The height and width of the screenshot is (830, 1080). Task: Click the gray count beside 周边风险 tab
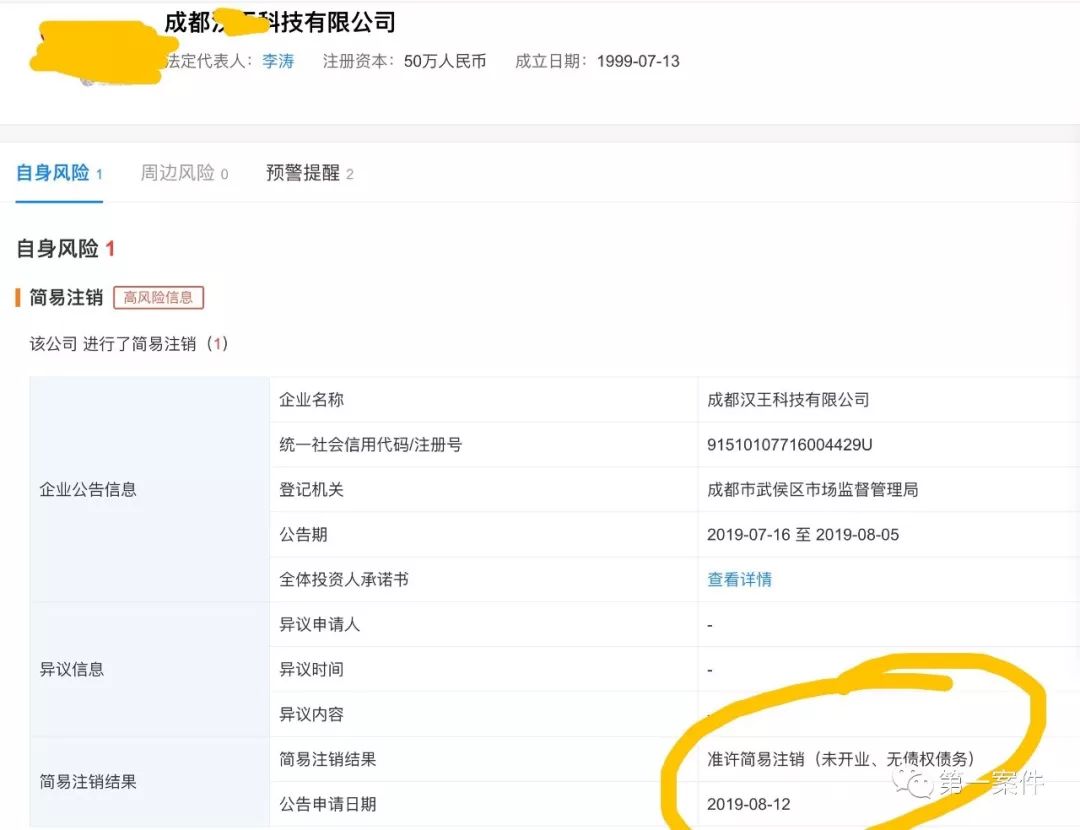pos(226,173)
